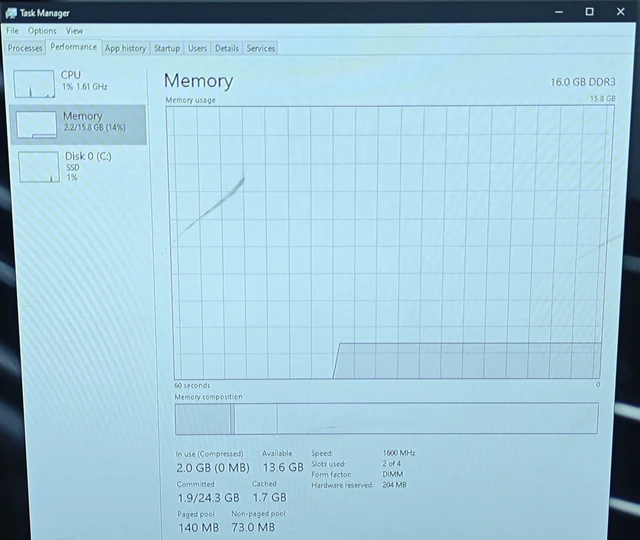The height and width of the screenshot is (540, 640).
Task: Click the Memory 2.2/15.8 GB (14%) label
Action: 94,122
